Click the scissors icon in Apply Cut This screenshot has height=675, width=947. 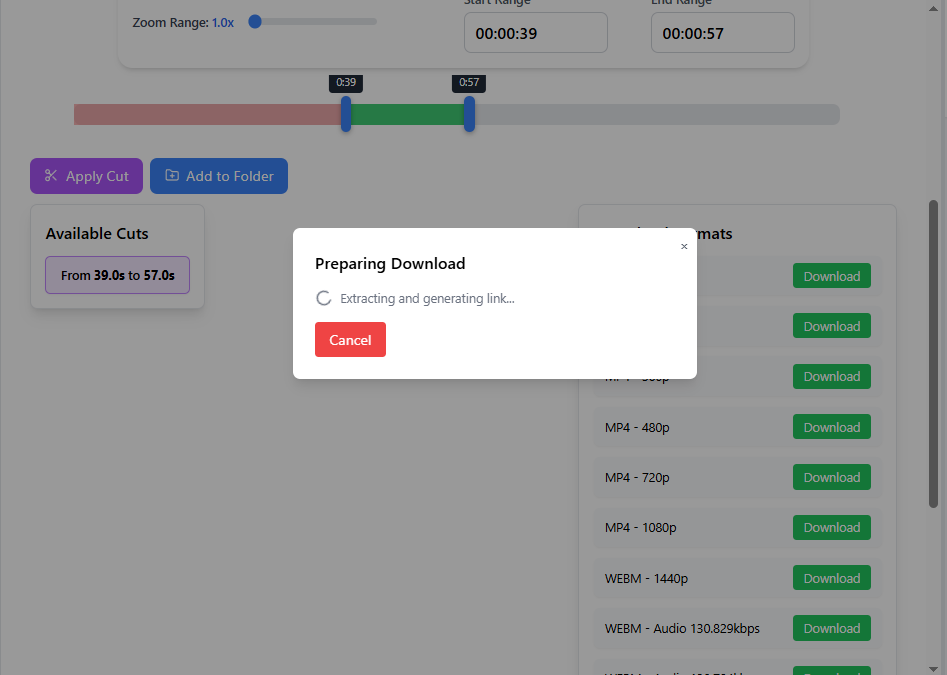click(51, 176)
